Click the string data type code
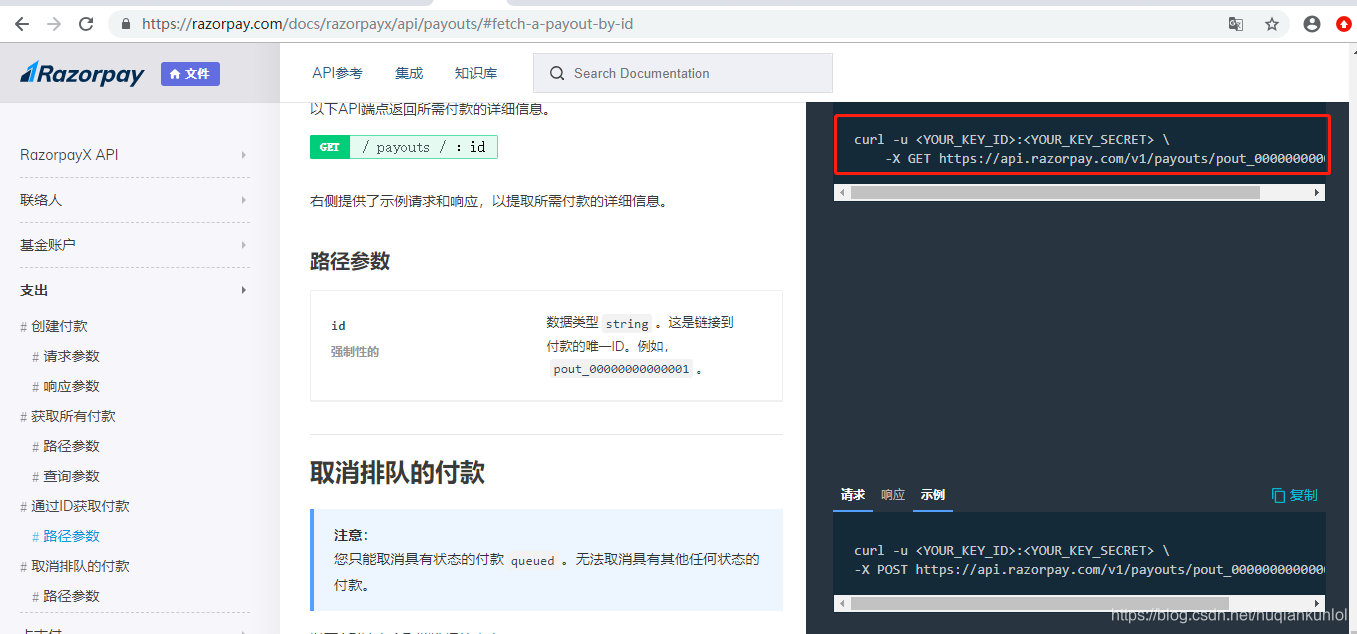 click(x=627, y=323)
